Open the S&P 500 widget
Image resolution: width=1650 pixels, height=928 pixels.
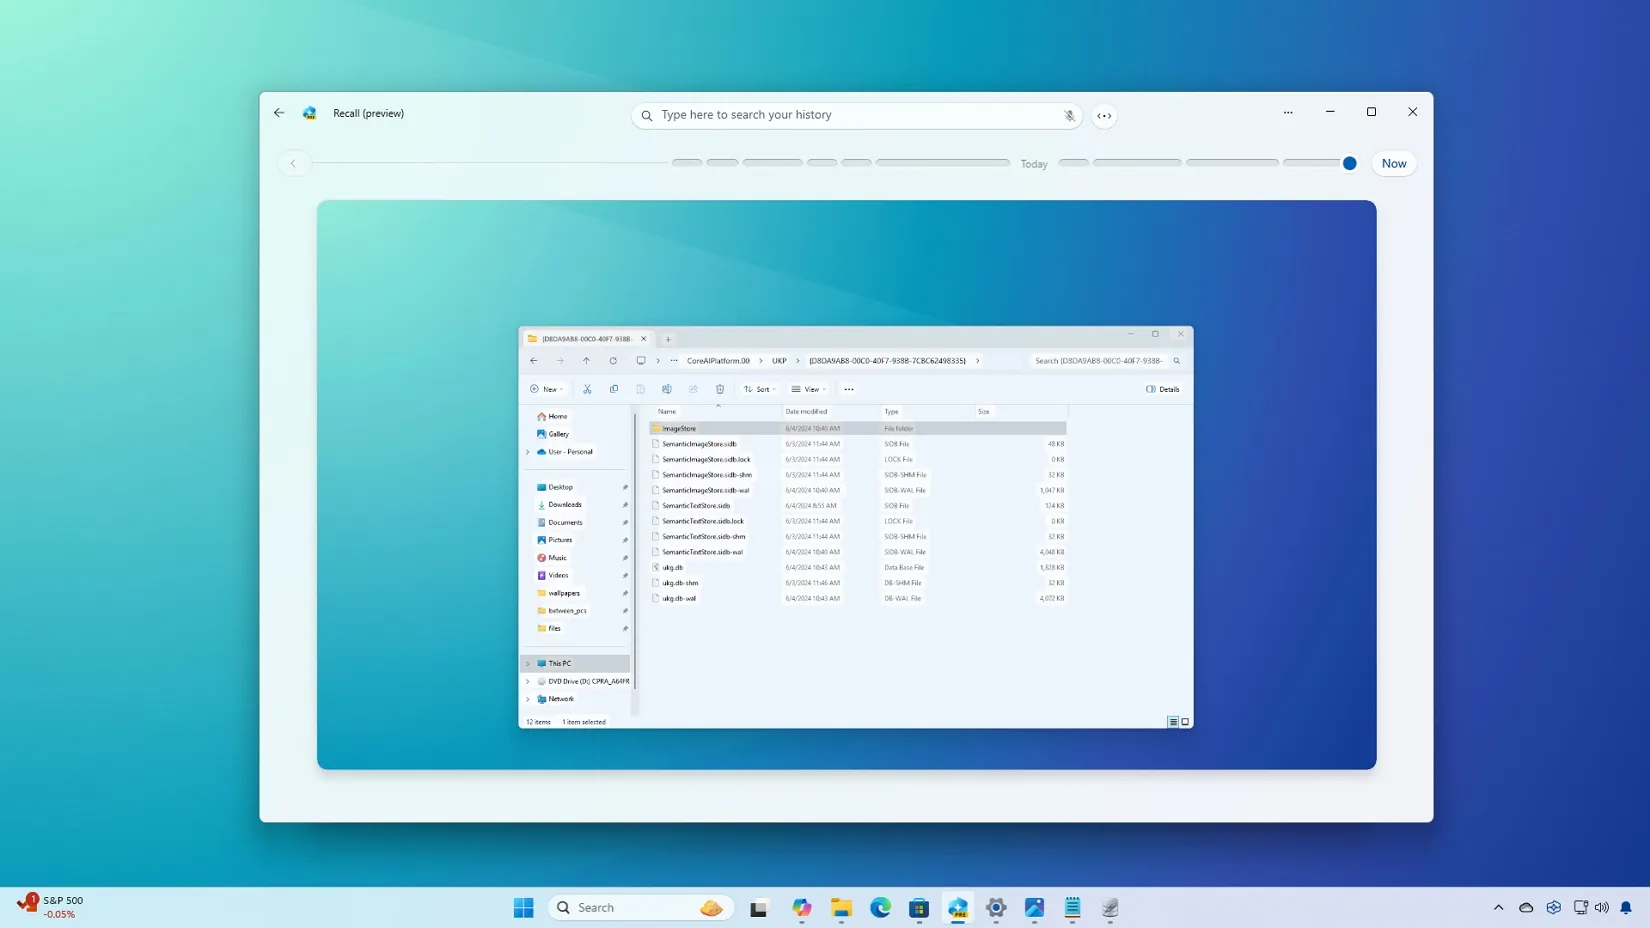[x=50, y=907]
